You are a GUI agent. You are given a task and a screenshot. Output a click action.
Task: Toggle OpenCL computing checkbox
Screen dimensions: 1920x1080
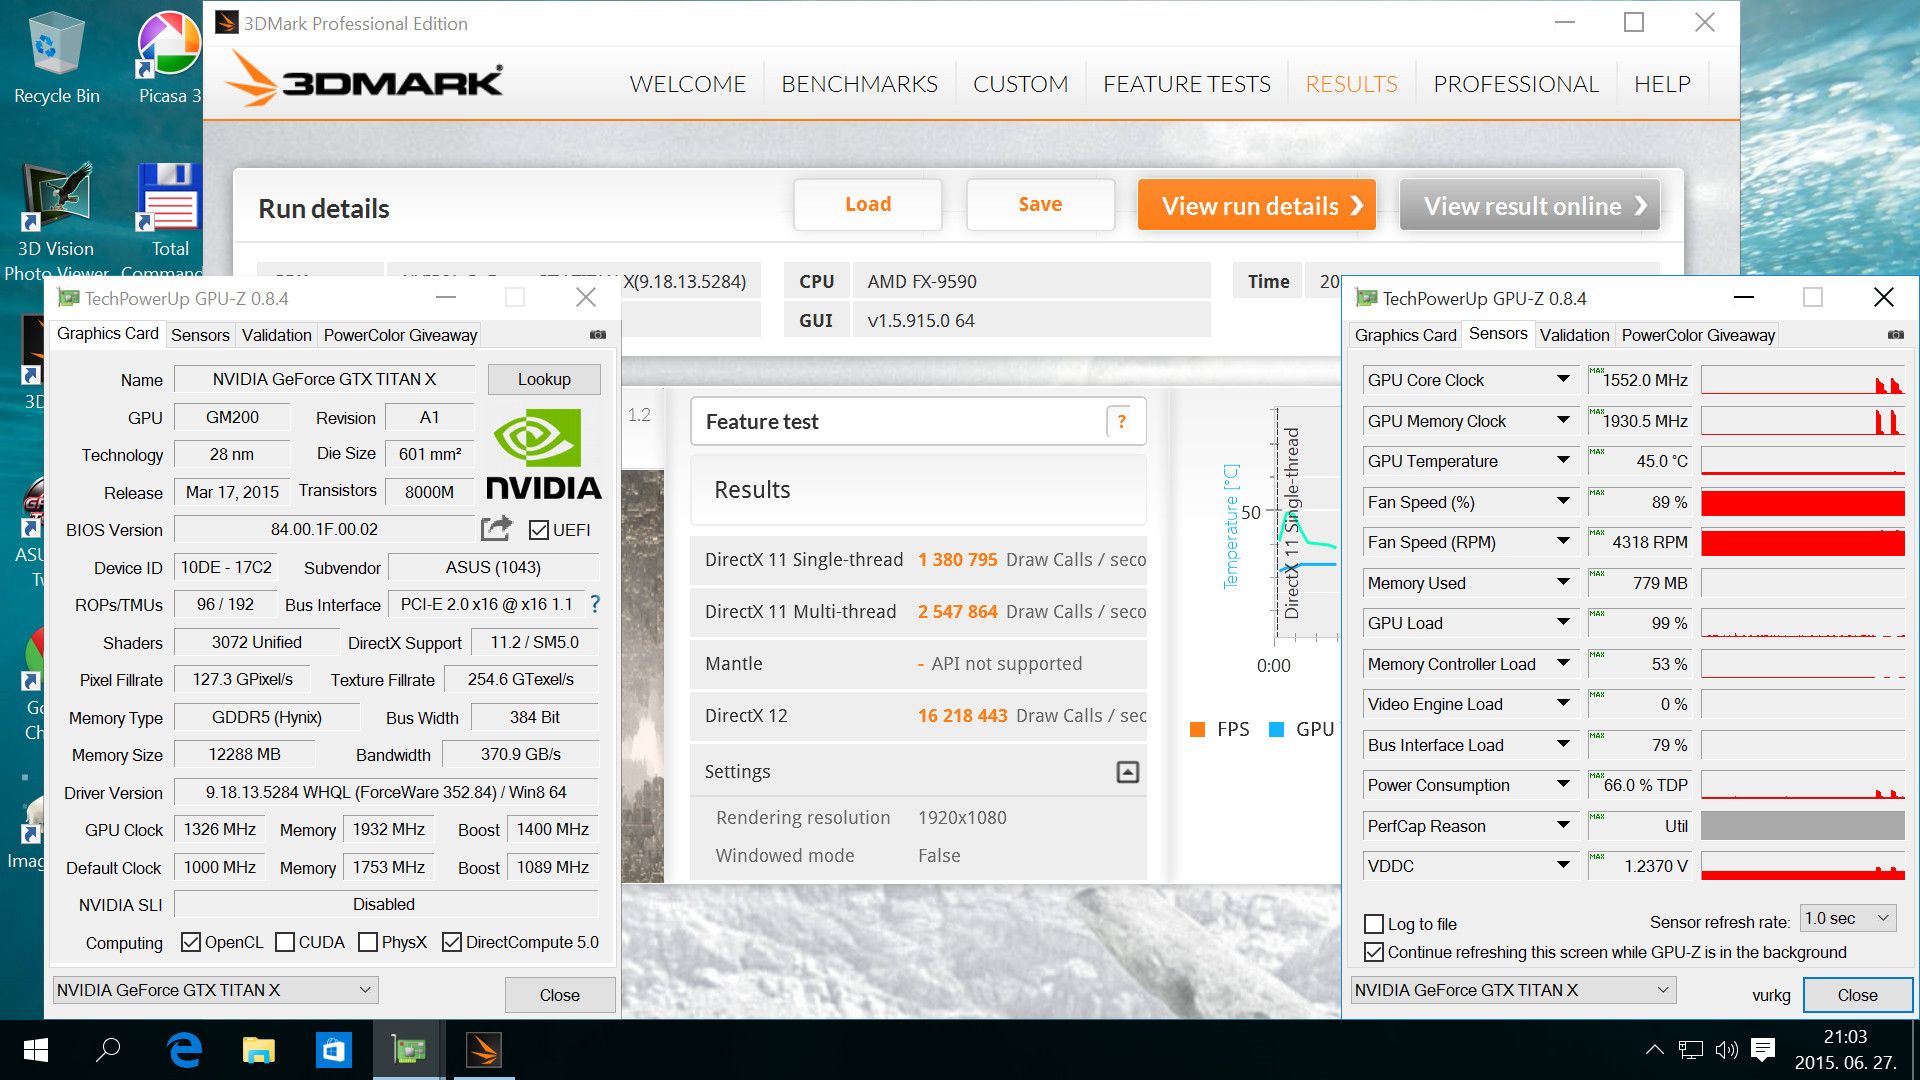coord(191,942)
